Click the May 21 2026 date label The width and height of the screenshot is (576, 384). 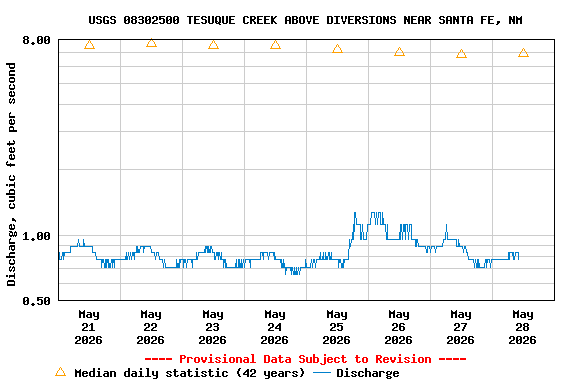click(89, 327)
